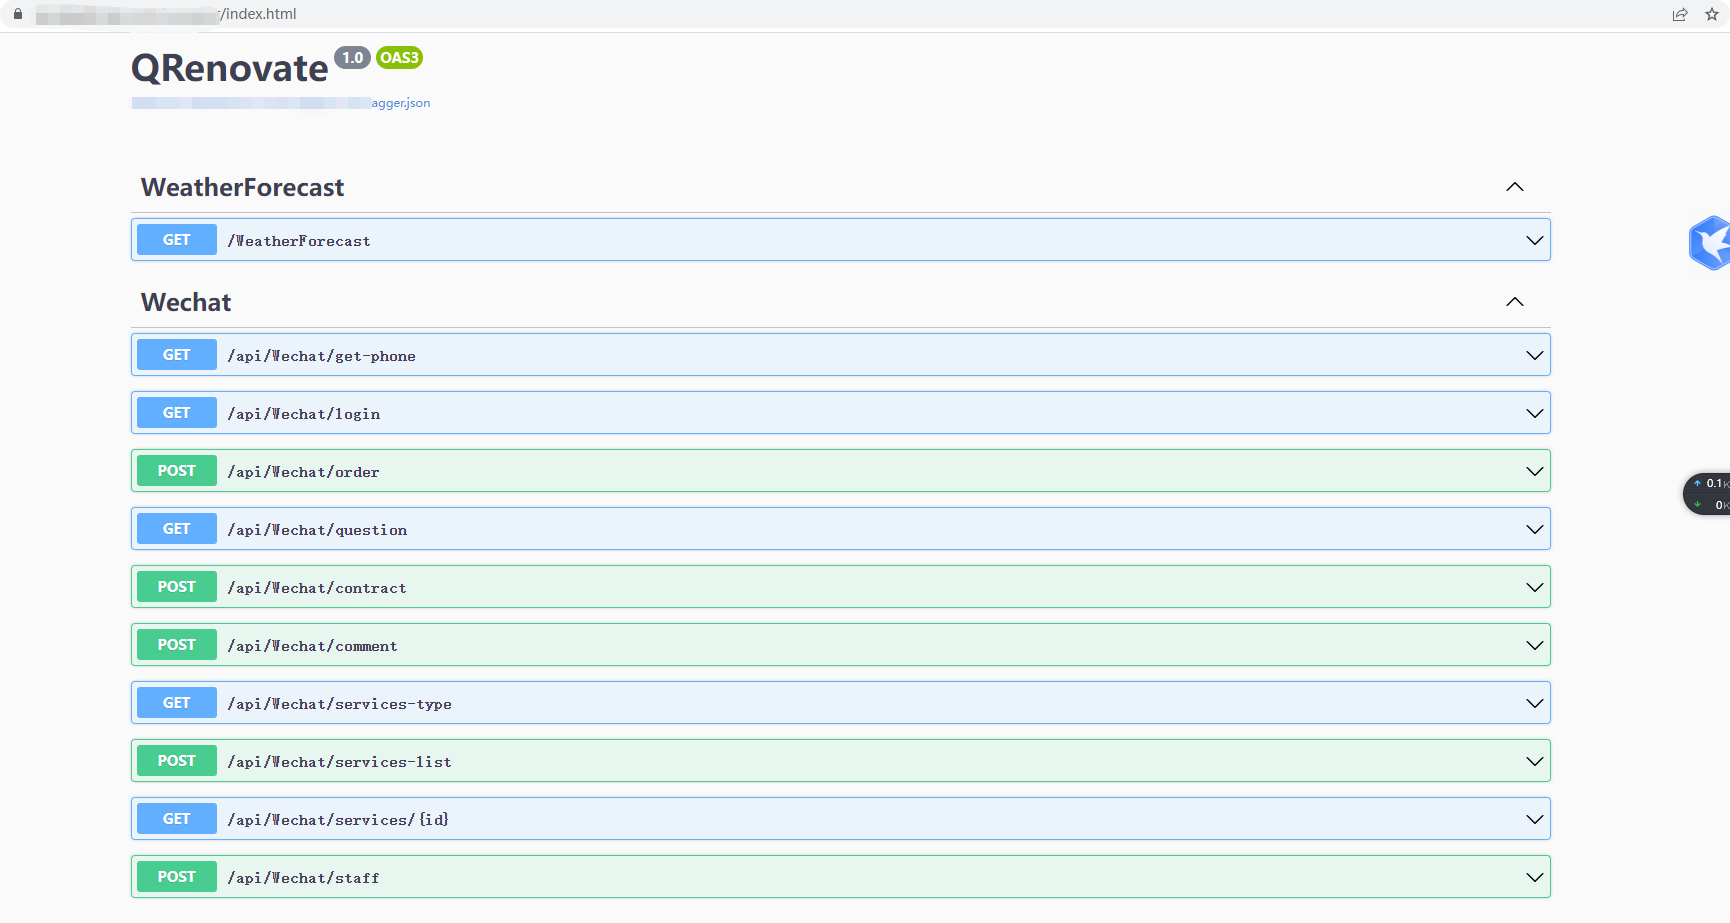Click the share icon in address bar

(1680, 14)
